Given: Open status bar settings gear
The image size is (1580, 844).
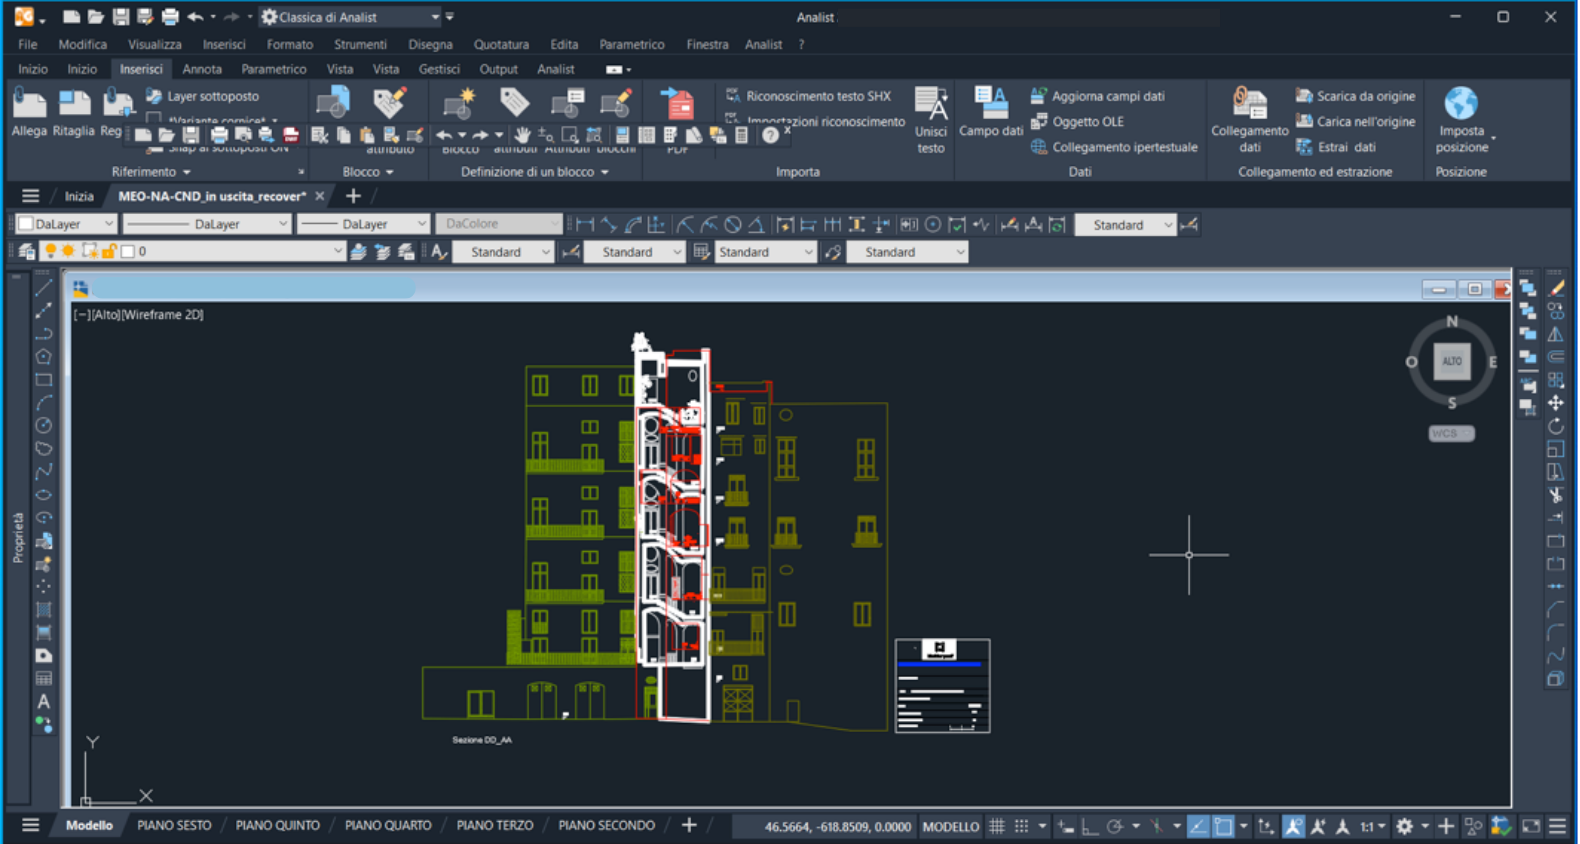Looking at the screenshot, I should pyautogui.click(x=1404, y=826).
